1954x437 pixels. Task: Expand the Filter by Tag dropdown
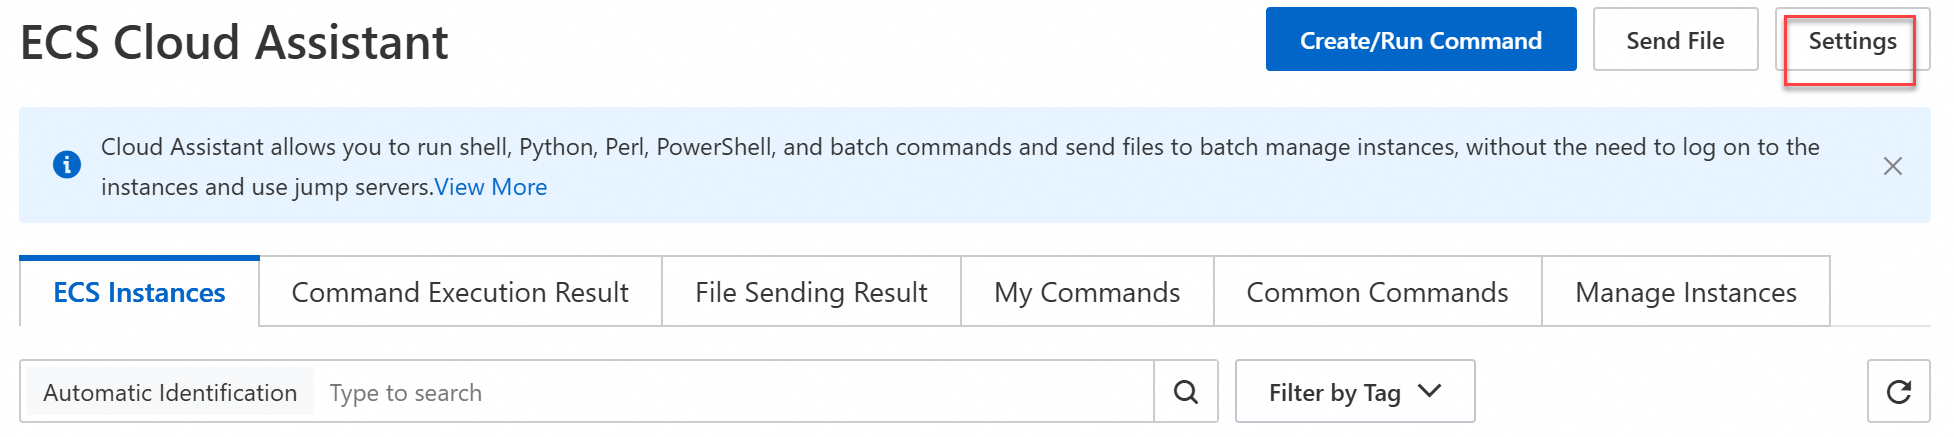pos(1335,392)
